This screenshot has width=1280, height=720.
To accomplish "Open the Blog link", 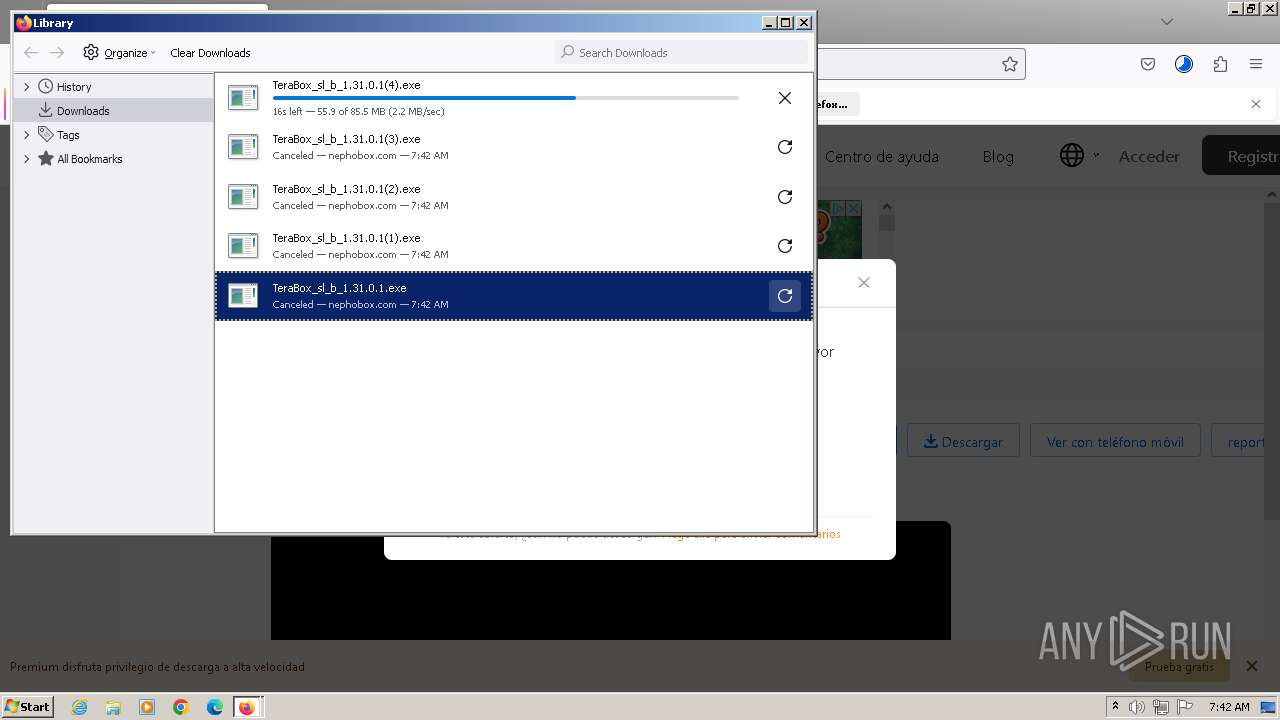I will 998,156.
